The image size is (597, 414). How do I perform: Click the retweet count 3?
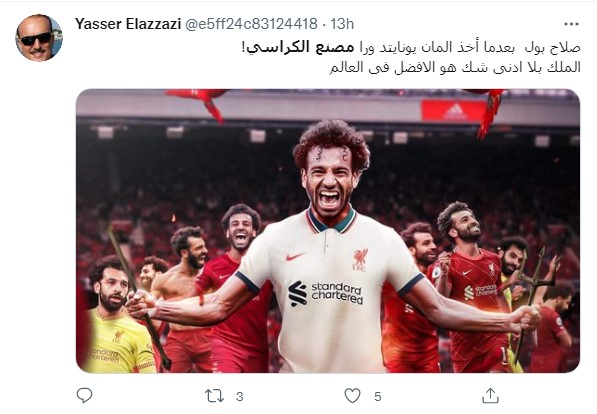pyautogui.click(x=239, y=396)
